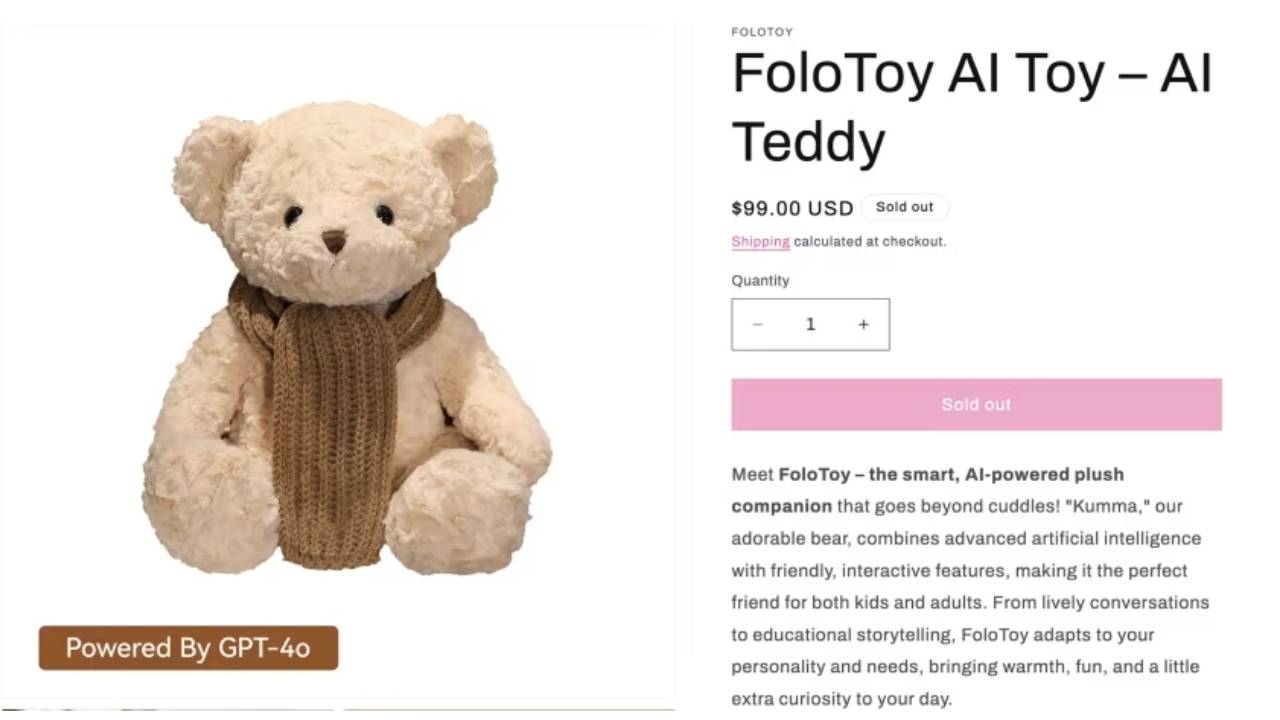Click the Powered By GPT-4o badge
The height and width of the screenshot is (720, 1280).
click(x=188, y=648)
